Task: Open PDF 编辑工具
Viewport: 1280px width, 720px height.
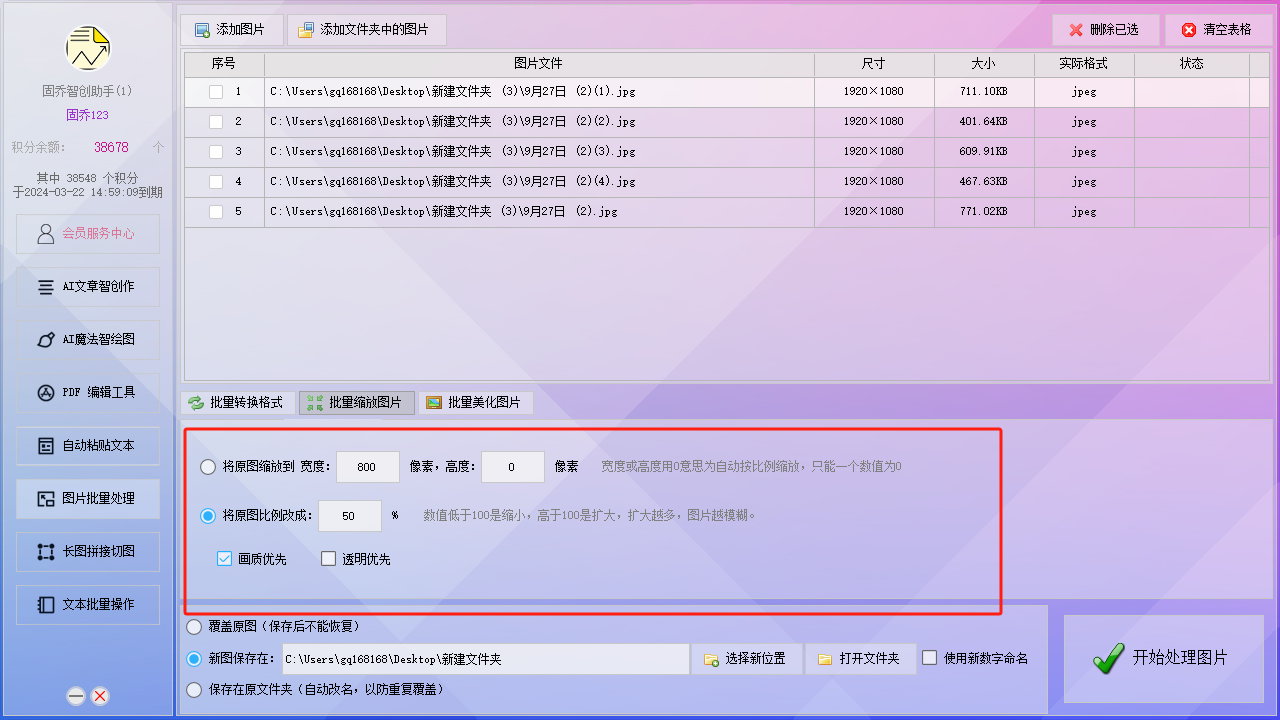Action: (88, 392)
